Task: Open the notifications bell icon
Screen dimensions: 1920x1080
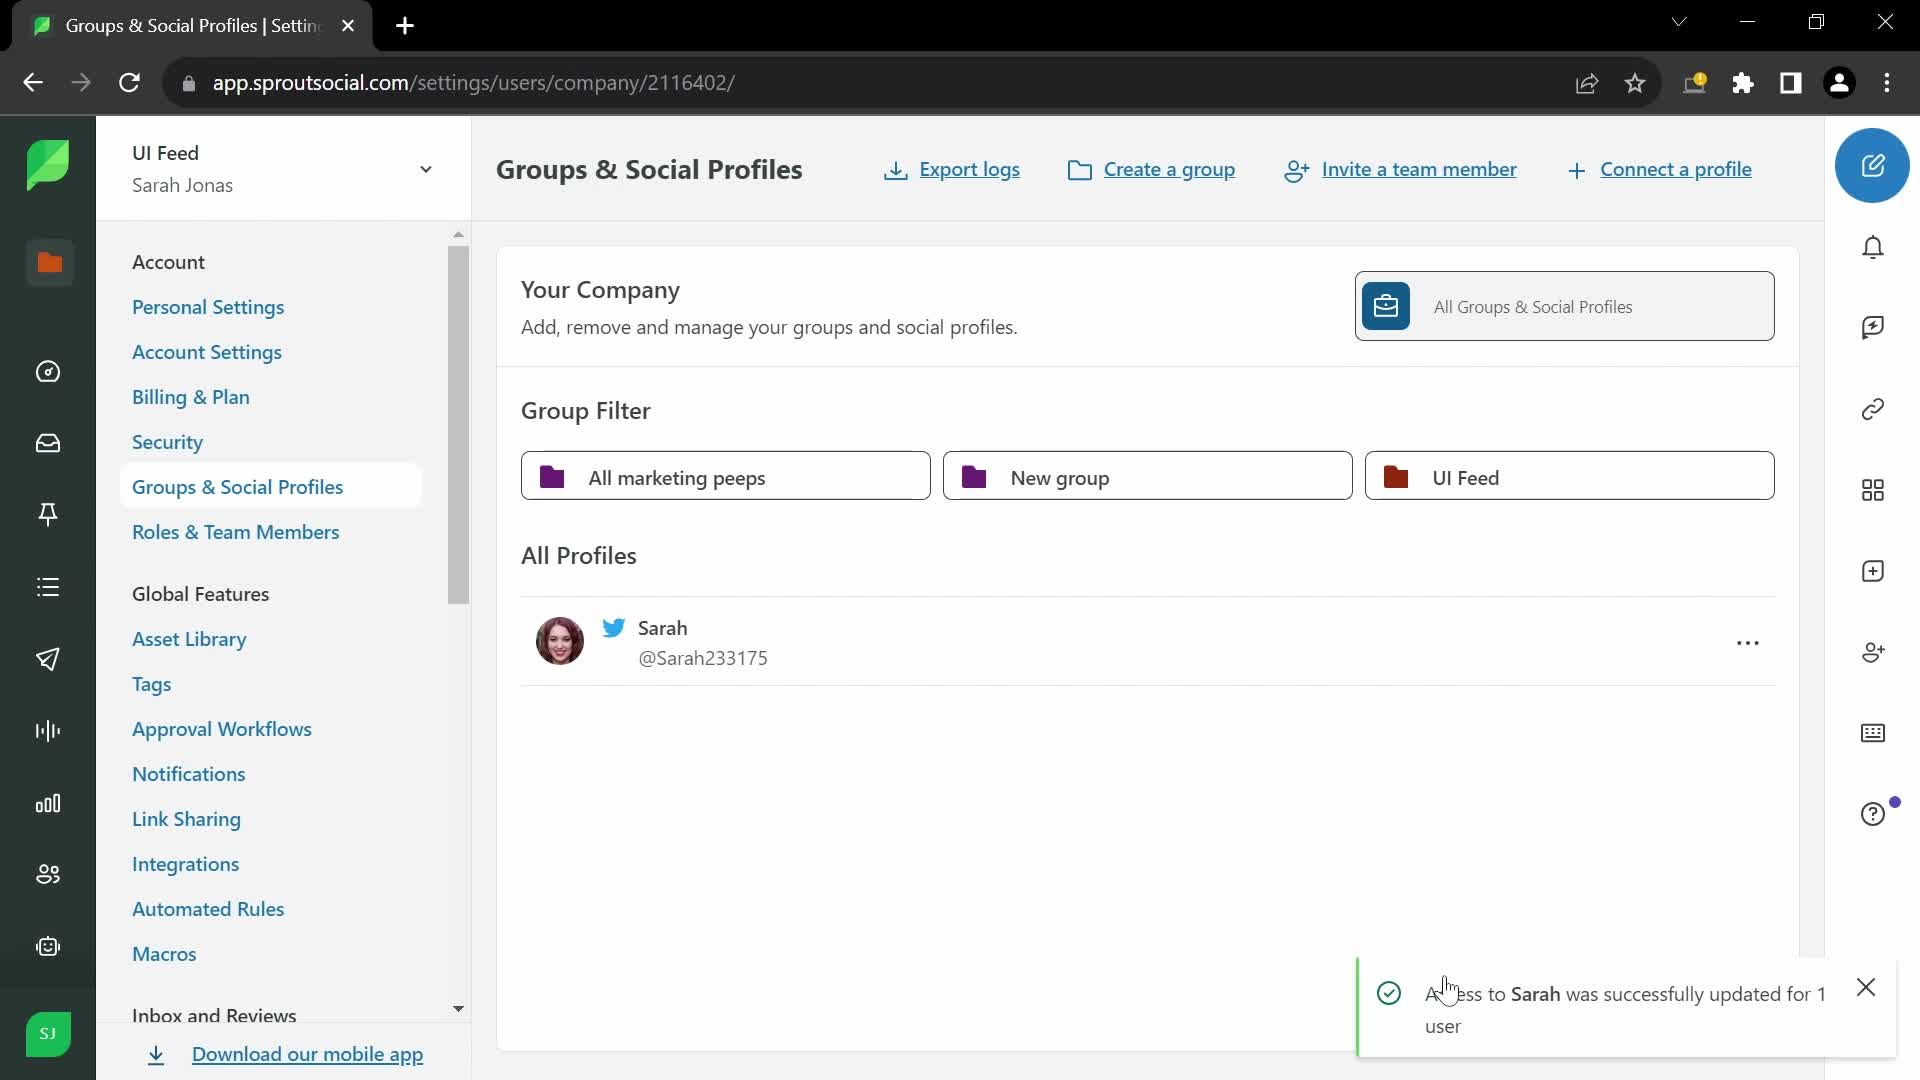Action: coord(1873,247)
